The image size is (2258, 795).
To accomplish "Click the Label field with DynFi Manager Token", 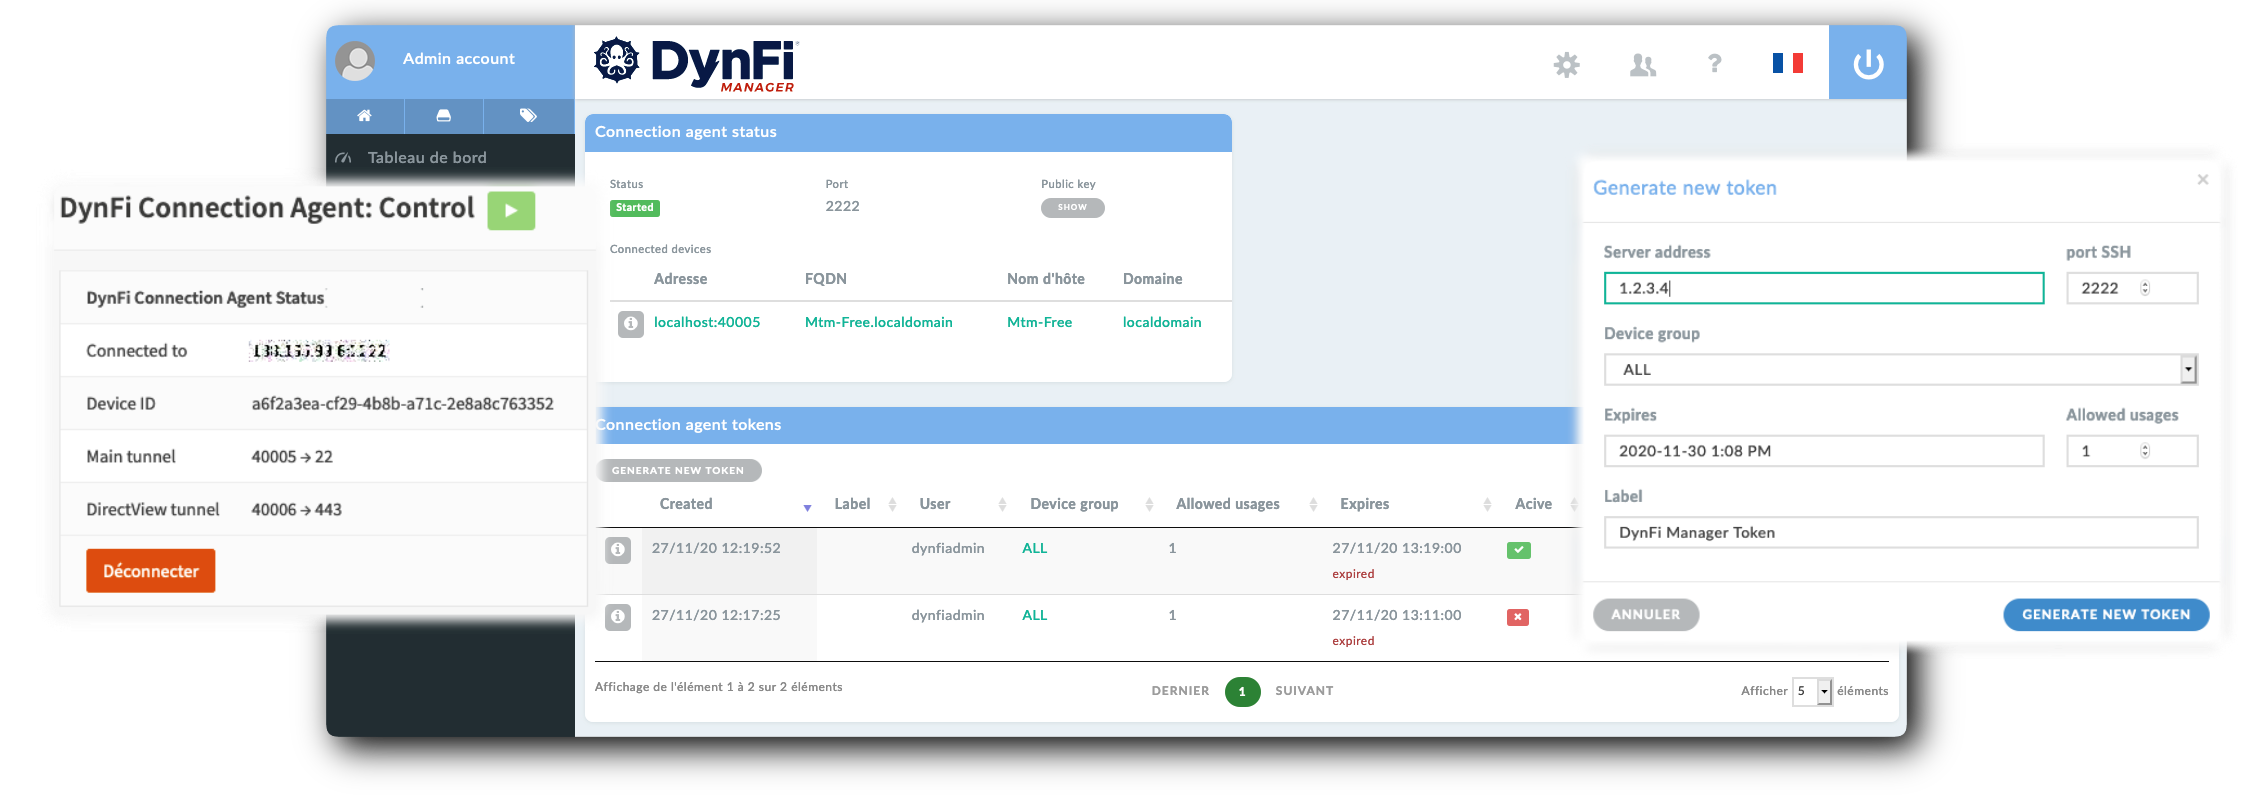I will [x=1900, y=533].
